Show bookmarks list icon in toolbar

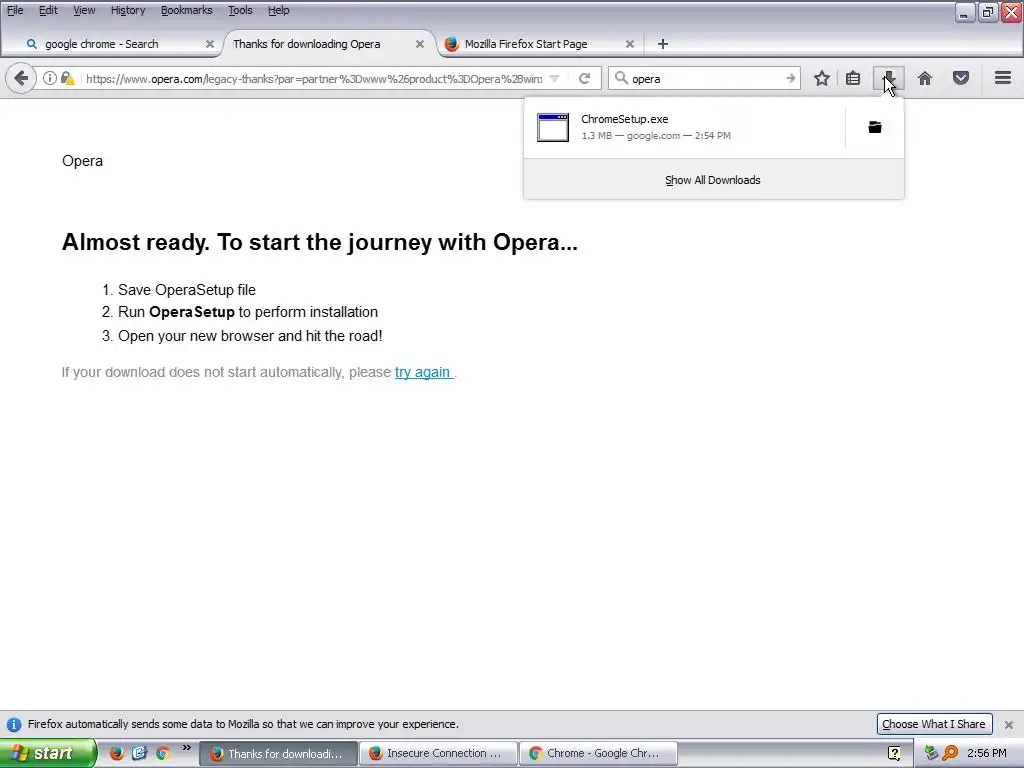(853, 78)
